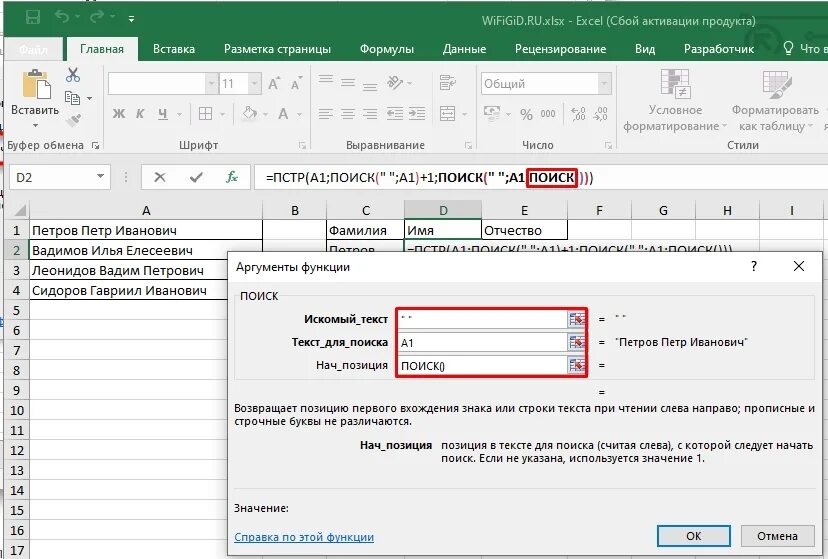This screenshot has height=559, width=828.
Task: Click the Format Painter brush icon
Action: click(73, 120)
